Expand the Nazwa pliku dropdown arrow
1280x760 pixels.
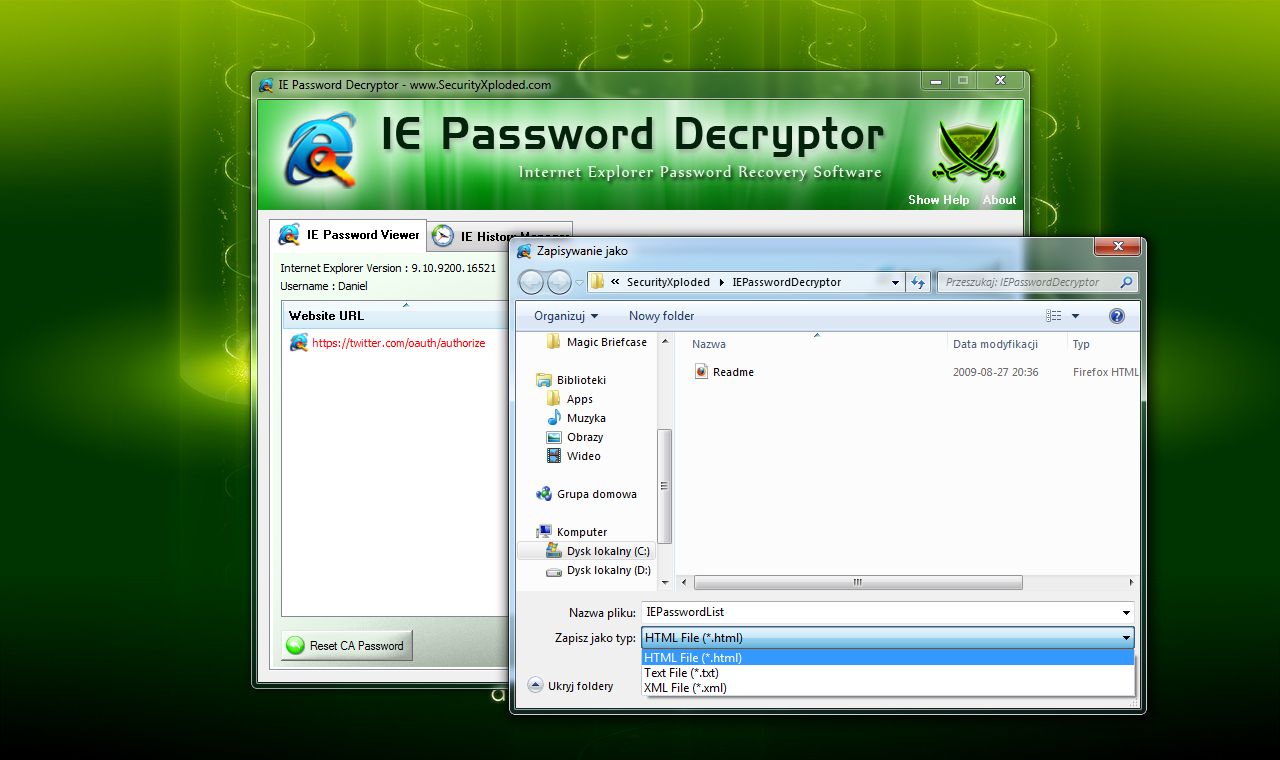click(x=1126, y=612)
